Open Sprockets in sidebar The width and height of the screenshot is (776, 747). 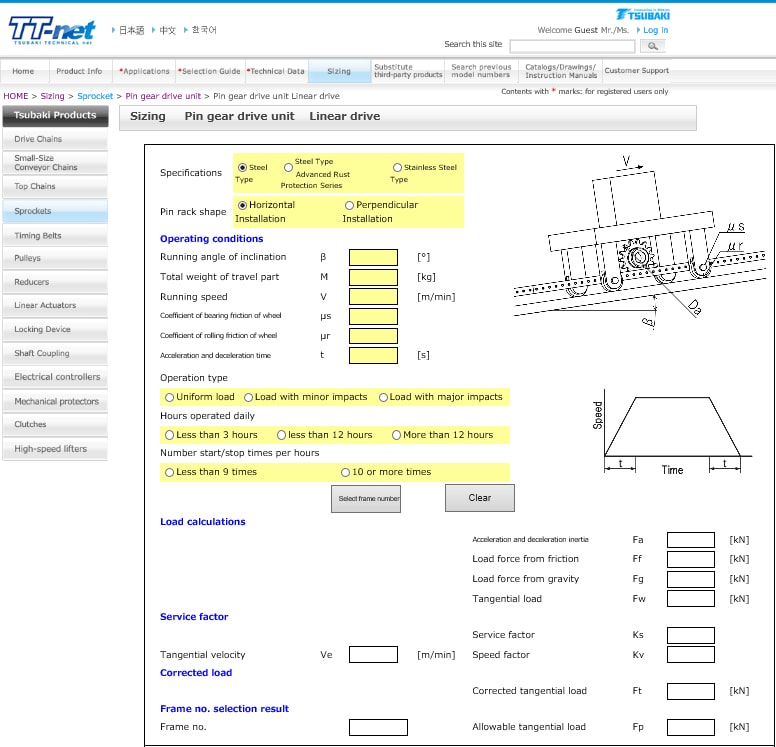point(55,211)
